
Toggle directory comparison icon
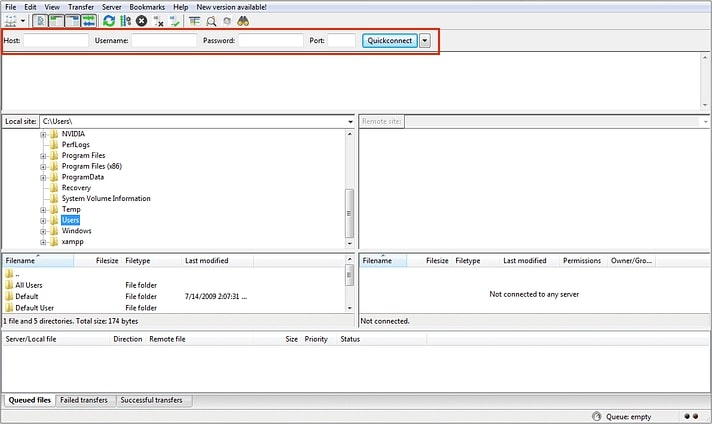point(211,21)
